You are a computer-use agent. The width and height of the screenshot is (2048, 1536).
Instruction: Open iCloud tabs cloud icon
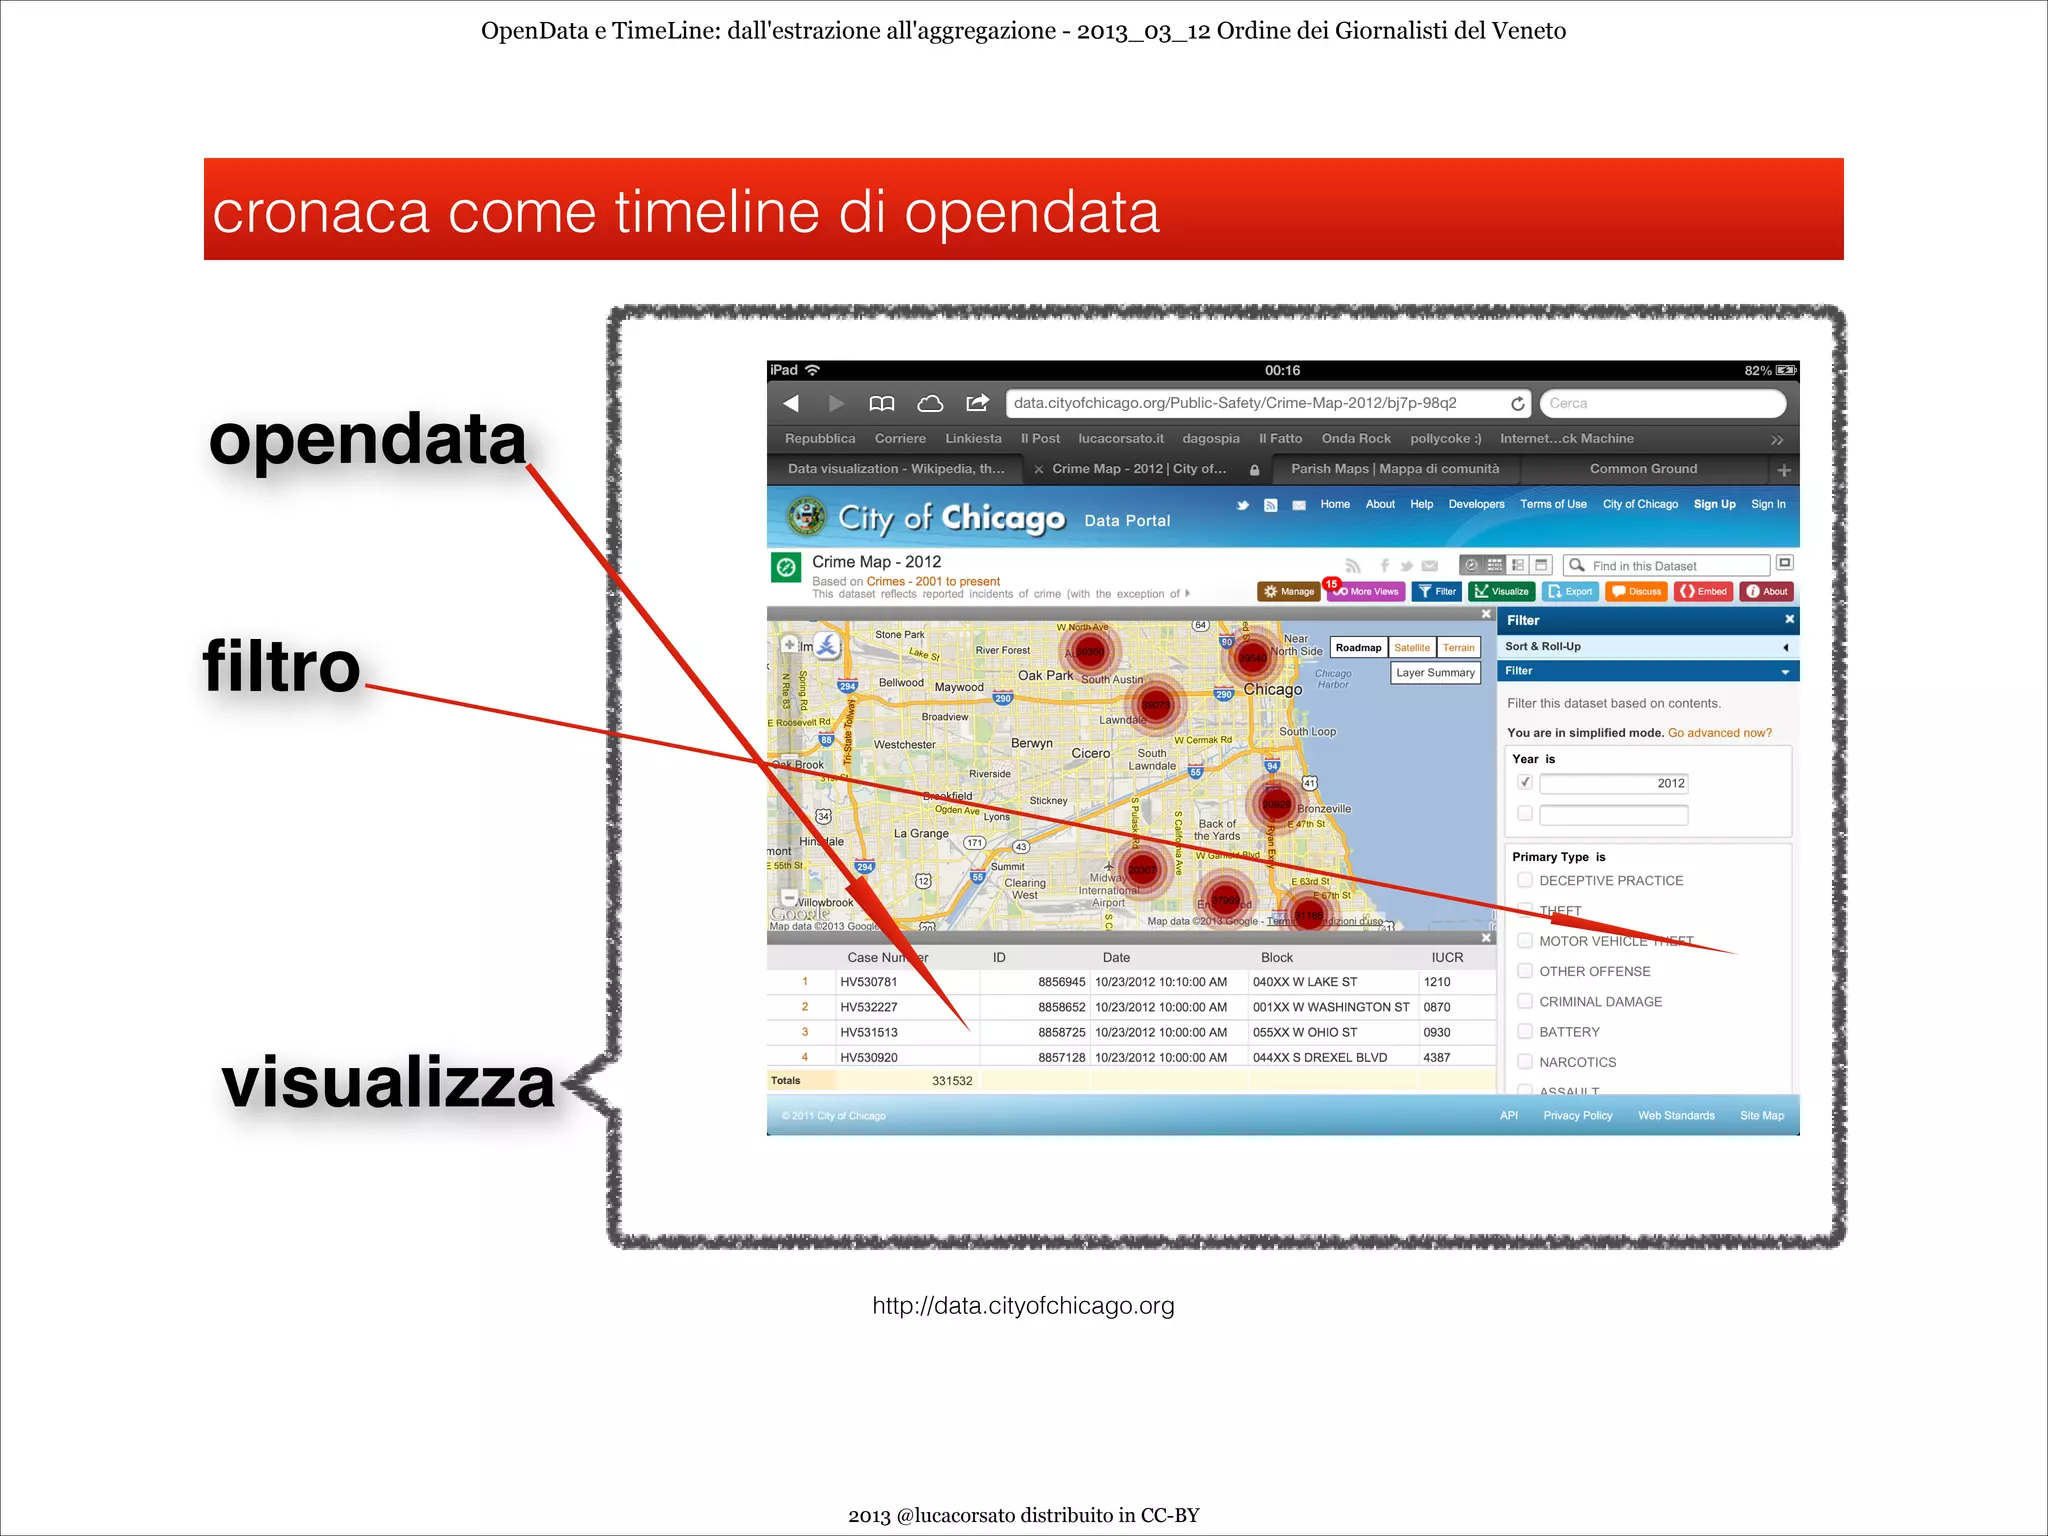pos(930,403)
